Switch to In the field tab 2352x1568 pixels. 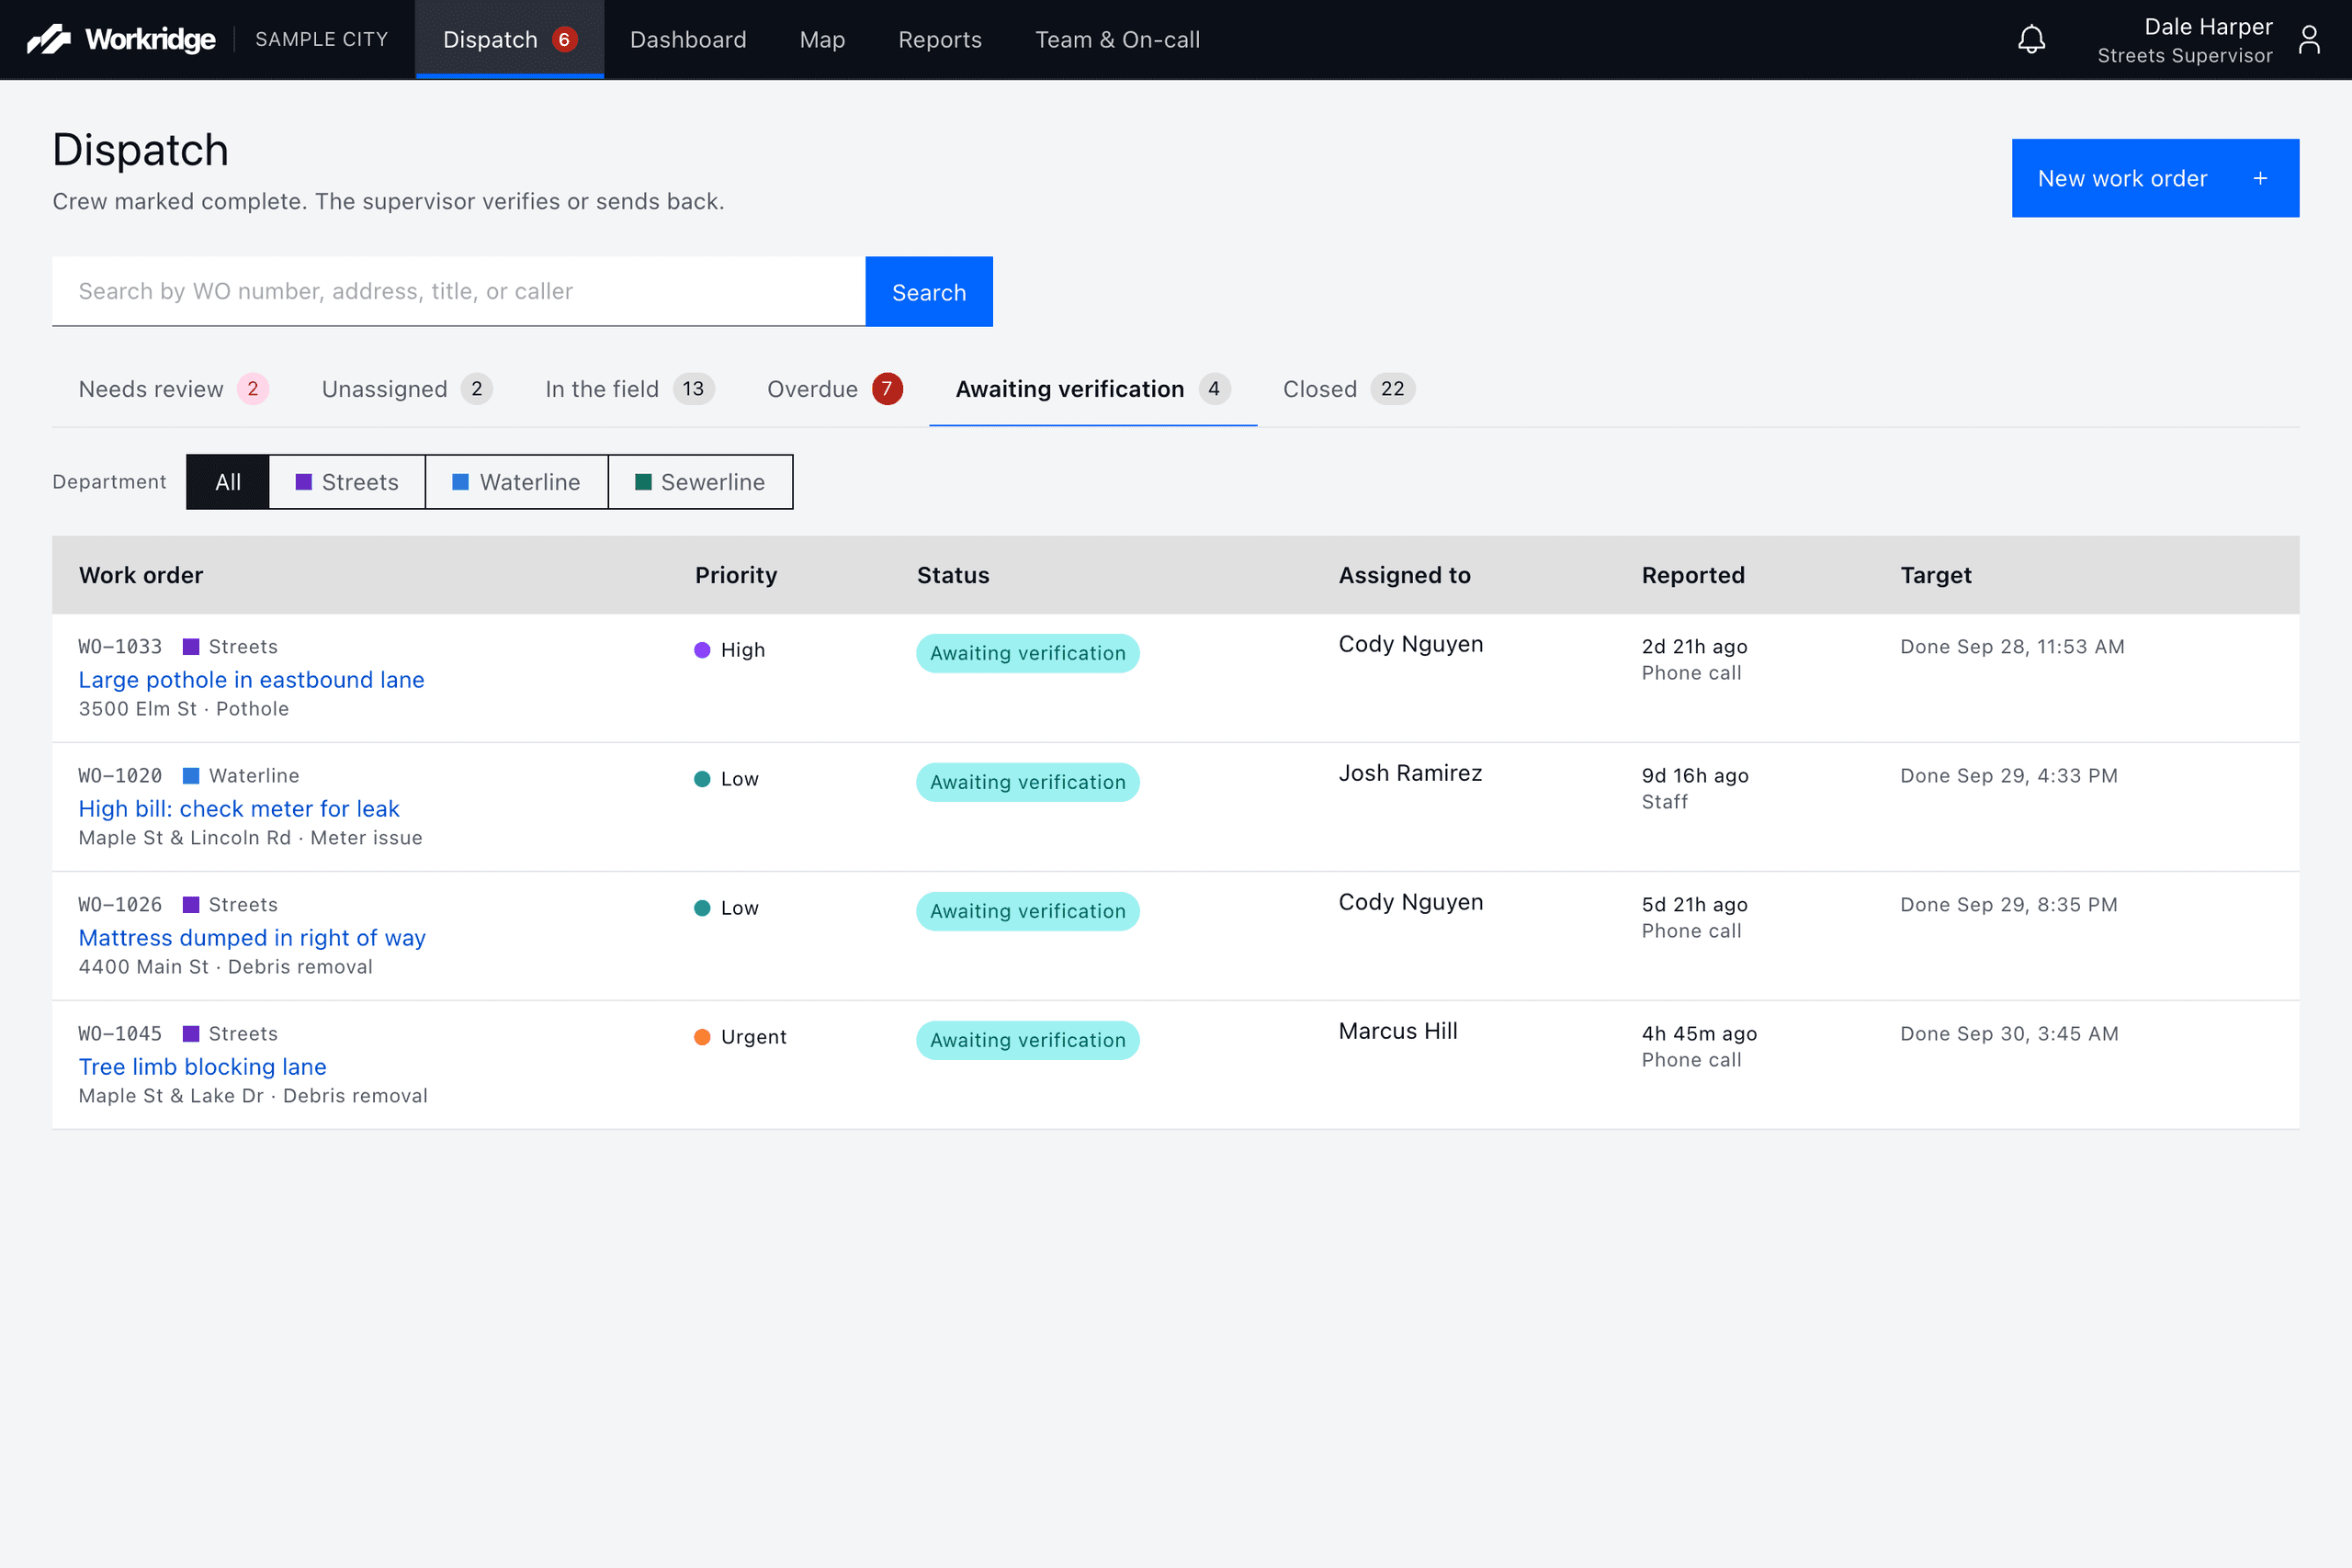click(x=630, y=389)
